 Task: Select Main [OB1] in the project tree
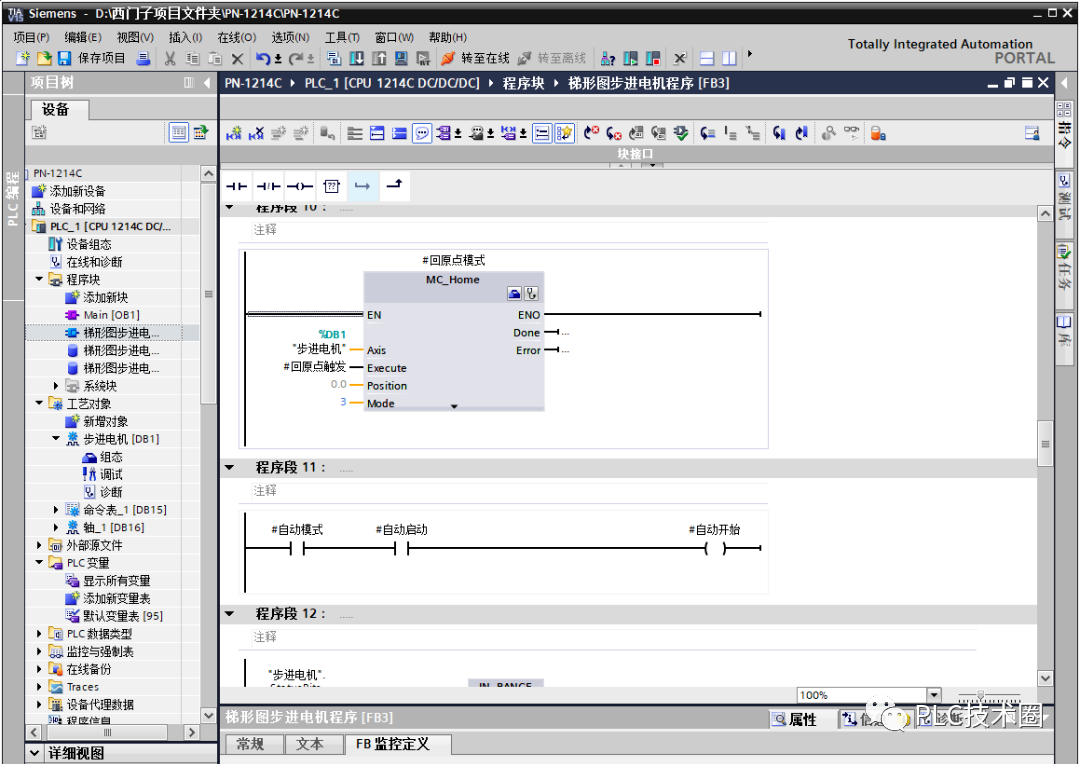(111, 315)
